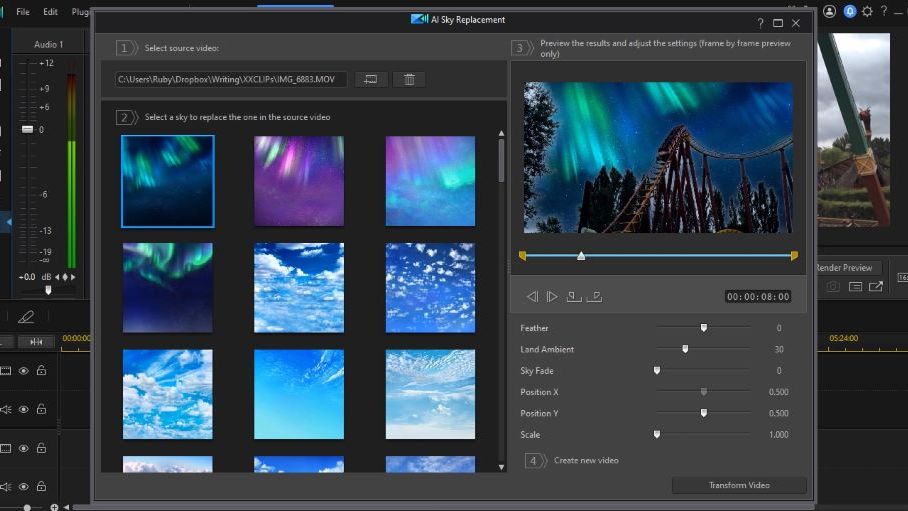The height and width of the screenshot is (511, 908).
Task: Set the mark-in point icon
Action: [x=573, y=297]
